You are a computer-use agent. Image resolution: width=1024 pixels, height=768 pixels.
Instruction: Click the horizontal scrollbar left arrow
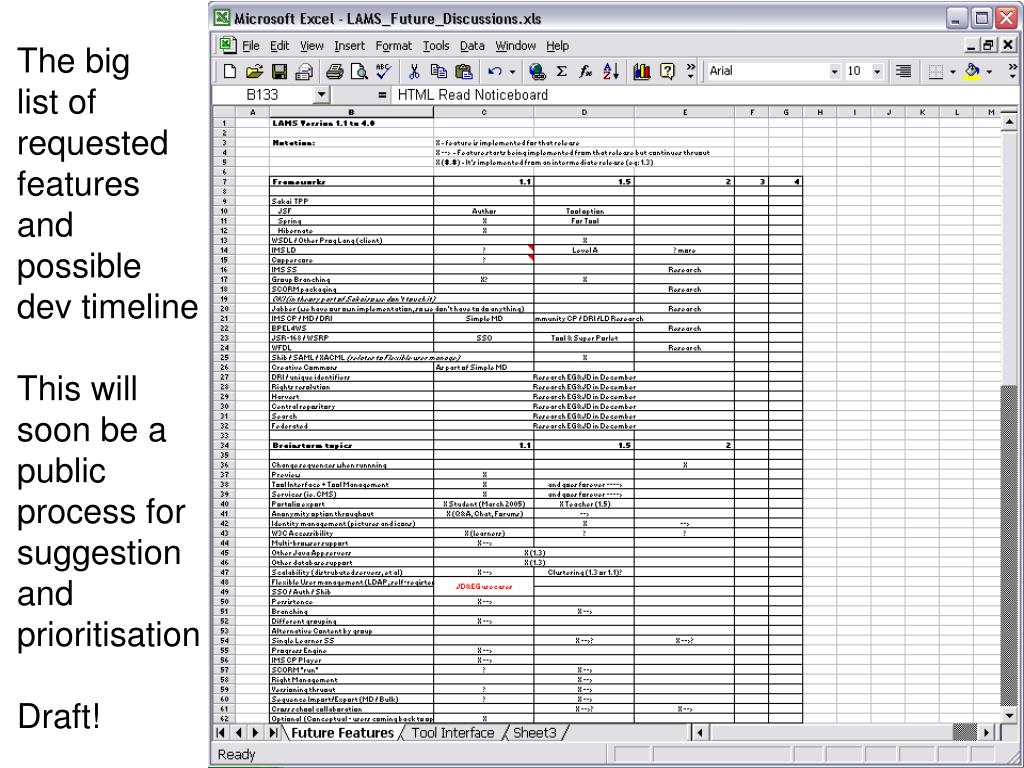click(699, 733)
